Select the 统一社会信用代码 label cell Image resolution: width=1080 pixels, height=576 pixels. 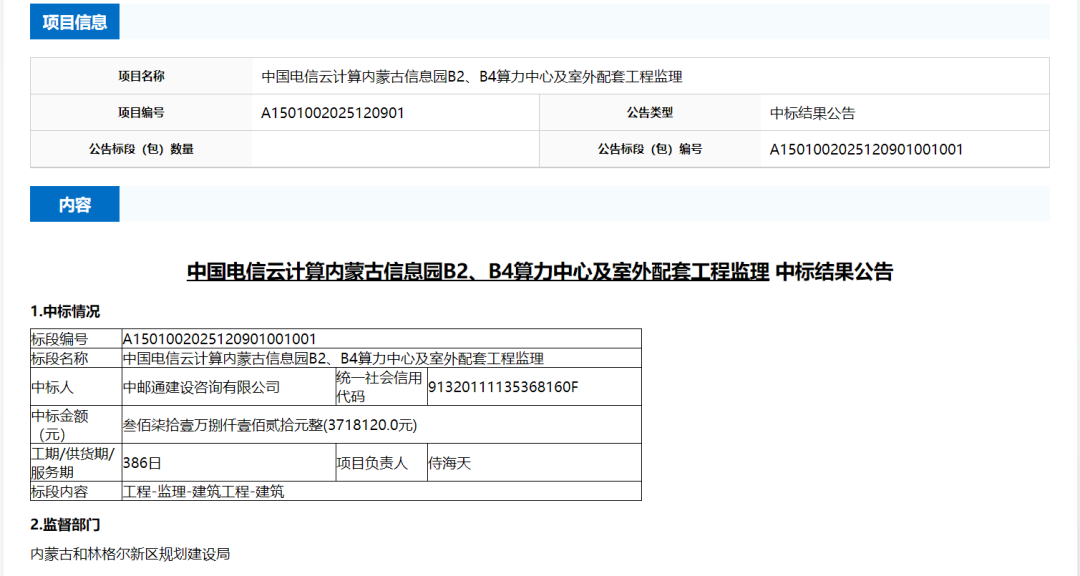(382, 387)
